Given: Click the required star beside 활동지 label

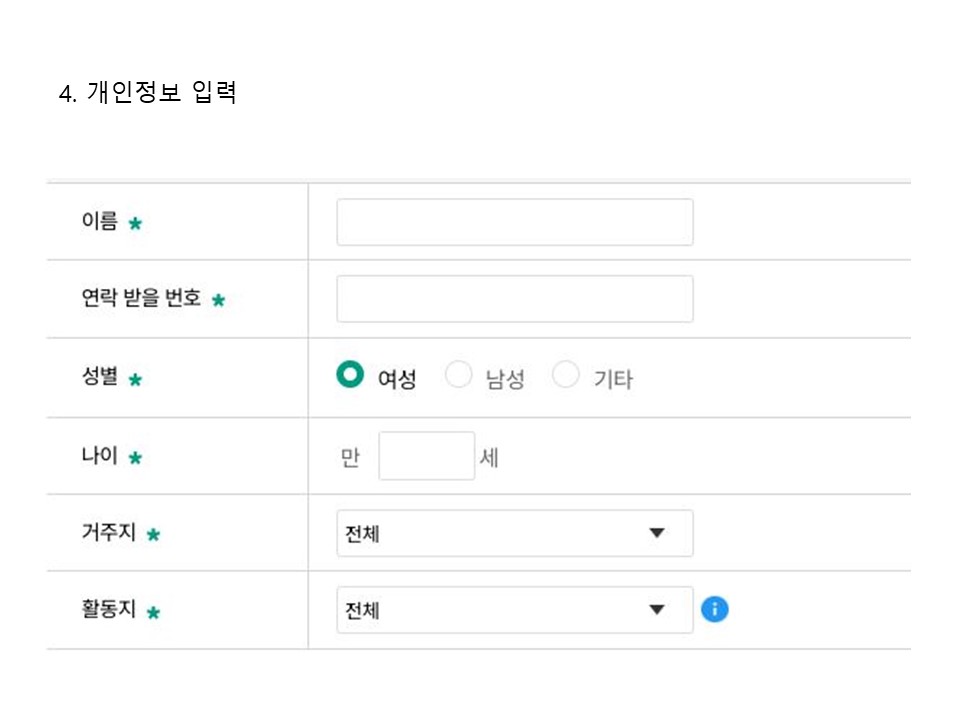Looking at the screenshot, I should [153, 612].
